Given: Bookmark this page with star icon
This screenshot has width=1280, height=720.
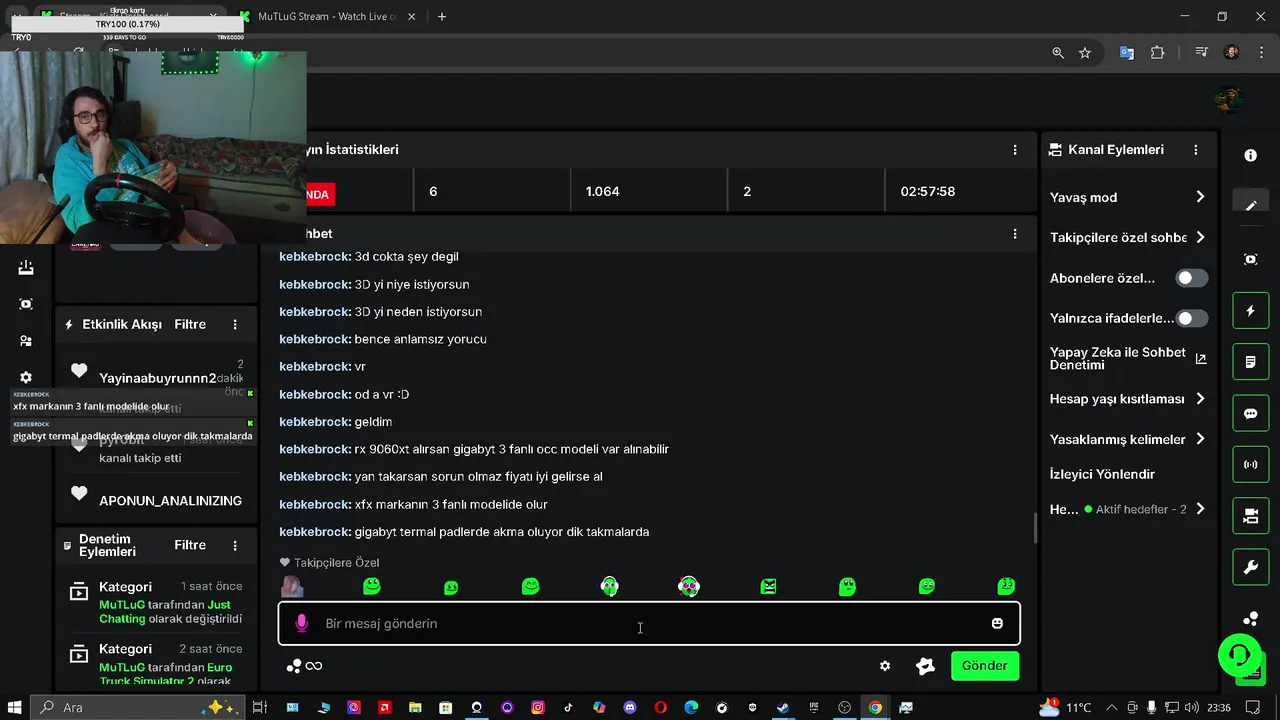Looking at the screenshot, I should click(1085, 53).
